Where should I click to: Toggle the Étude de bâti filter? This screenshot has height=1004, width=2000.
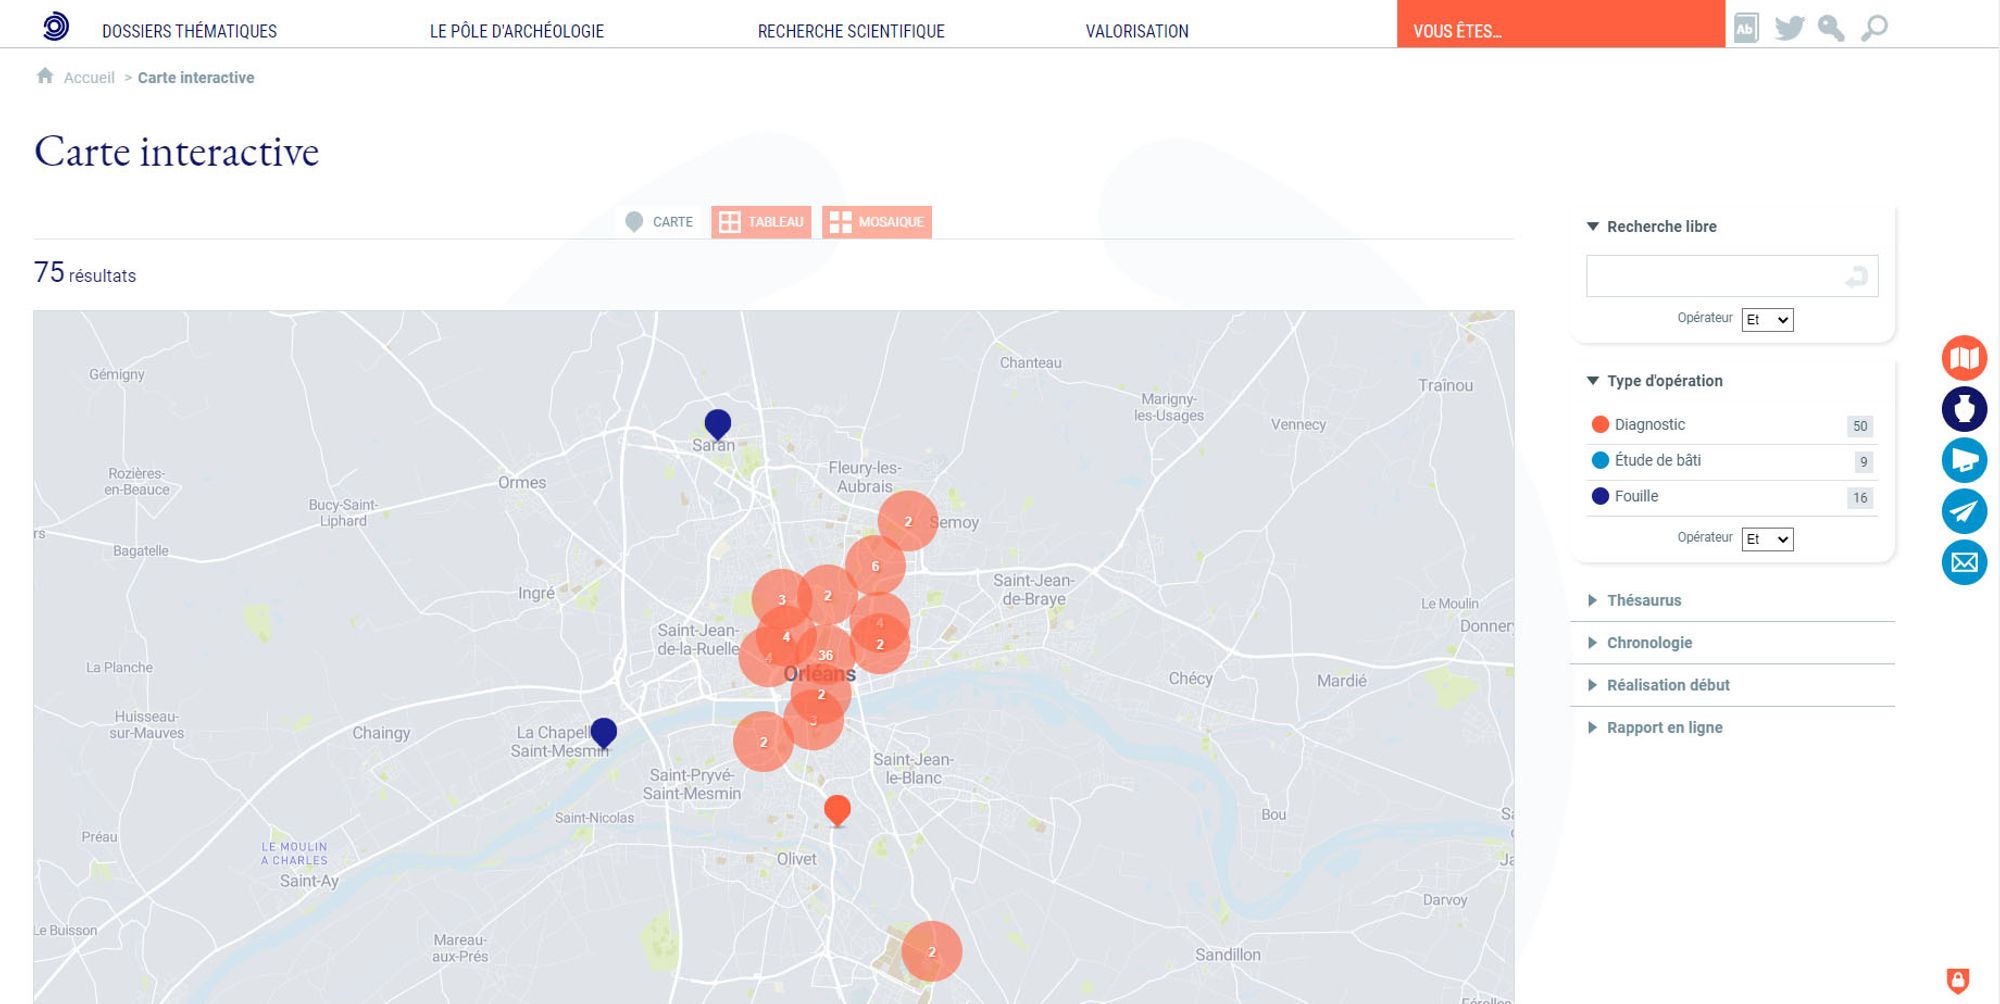(1732, 461)
